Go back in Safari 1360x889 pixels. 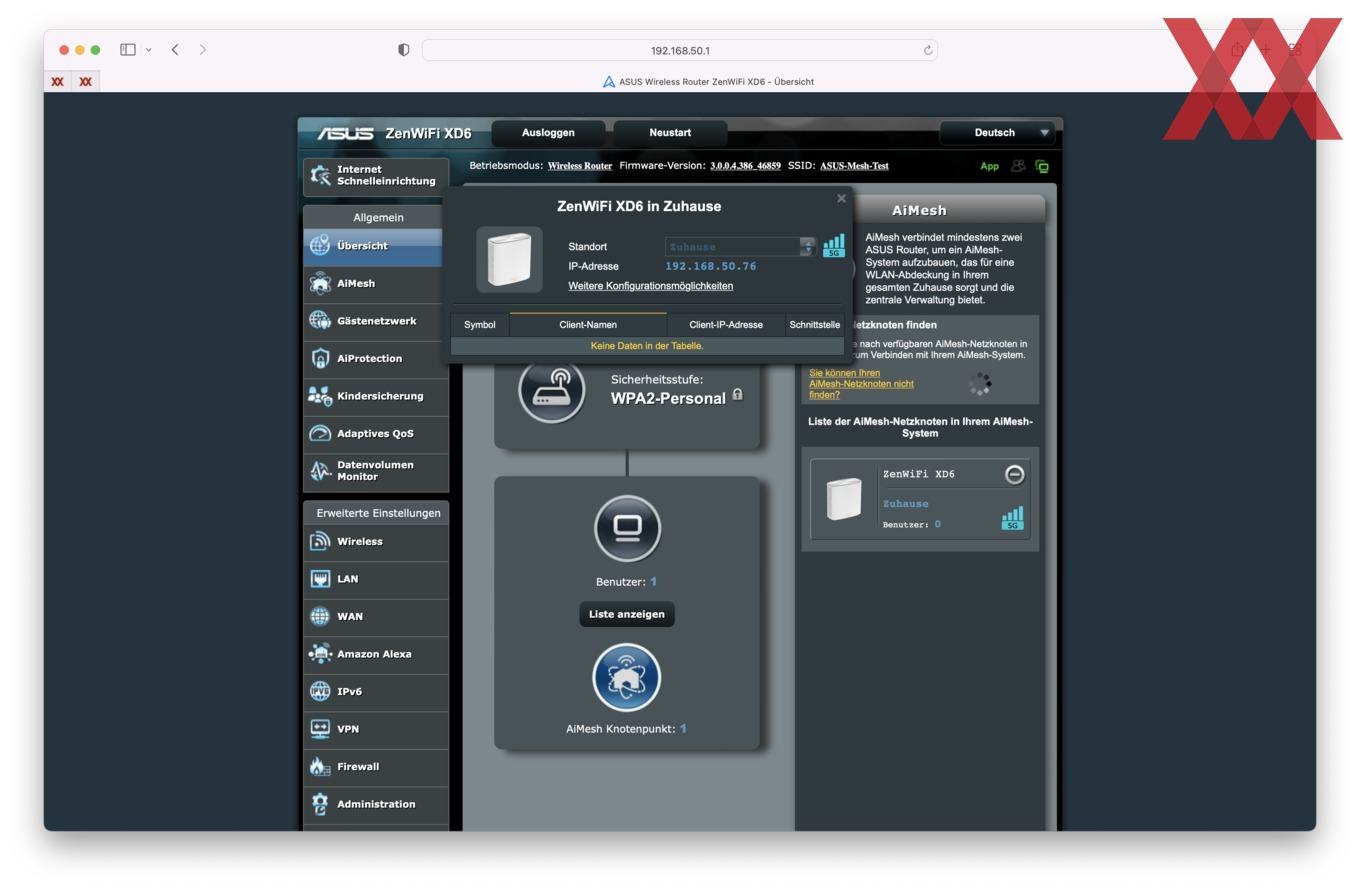pos(175,49)
